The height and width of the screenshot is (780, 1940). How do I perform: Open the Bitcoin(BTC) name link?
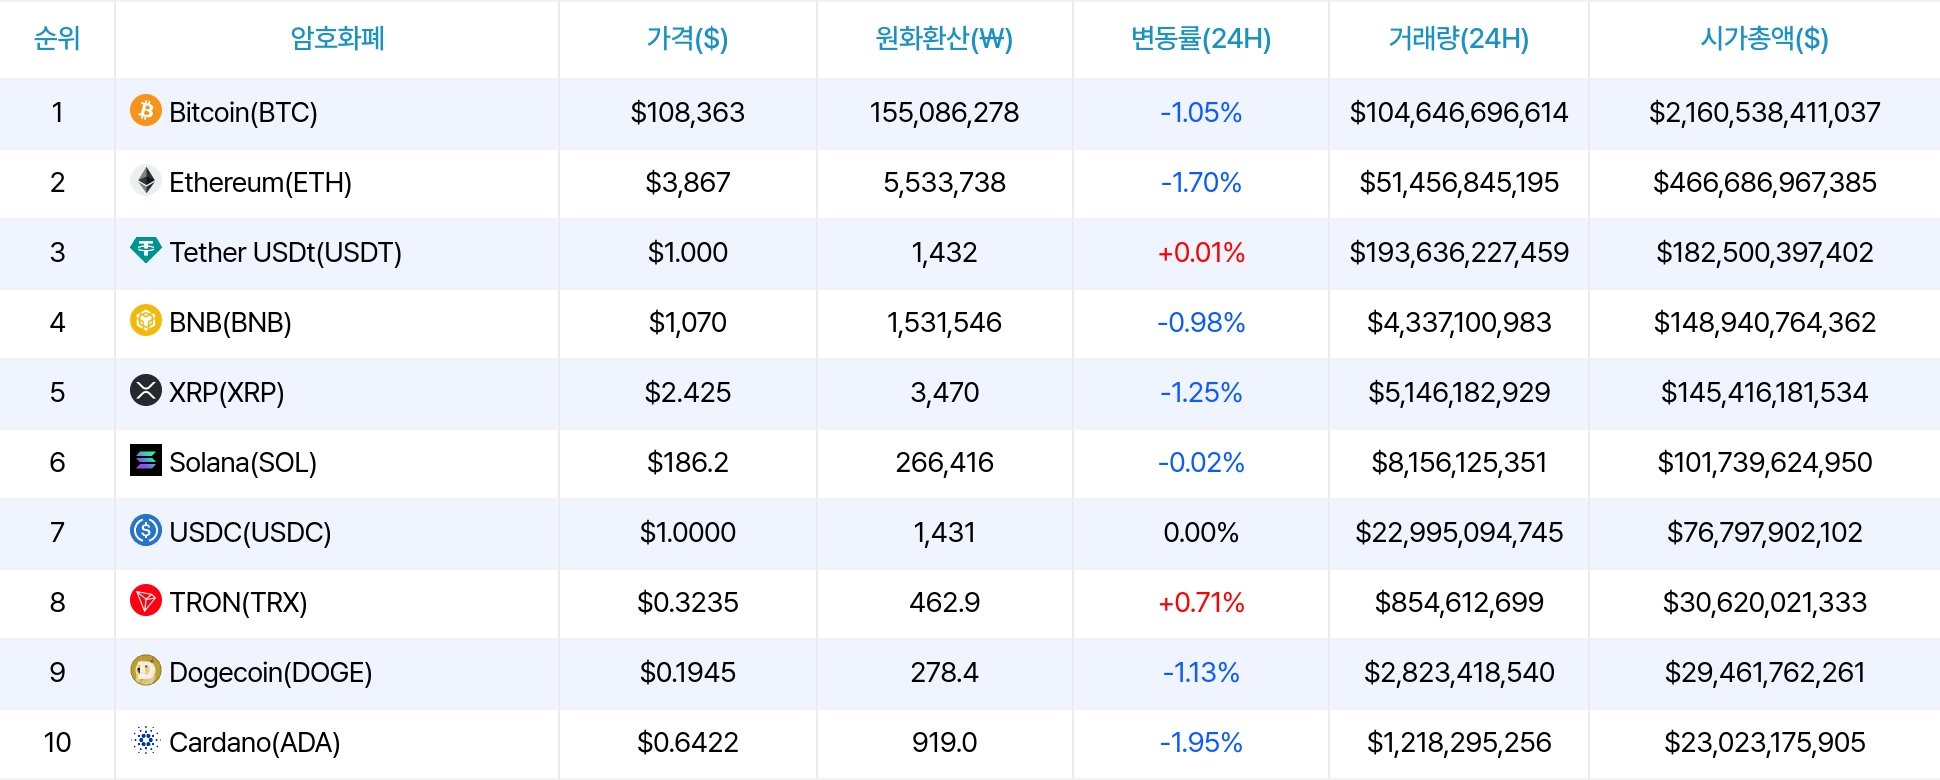click(x=243, y=112)
